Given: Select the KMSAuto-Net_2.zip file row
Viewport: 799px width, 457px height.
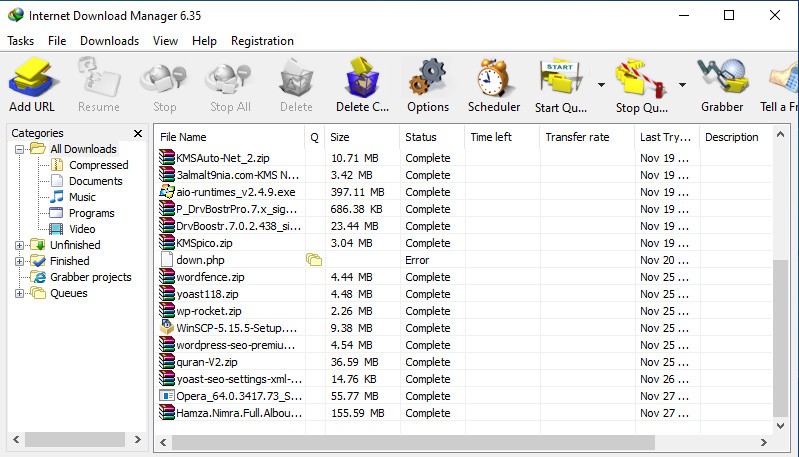Looking at the screenshot, I should (463, 158).
